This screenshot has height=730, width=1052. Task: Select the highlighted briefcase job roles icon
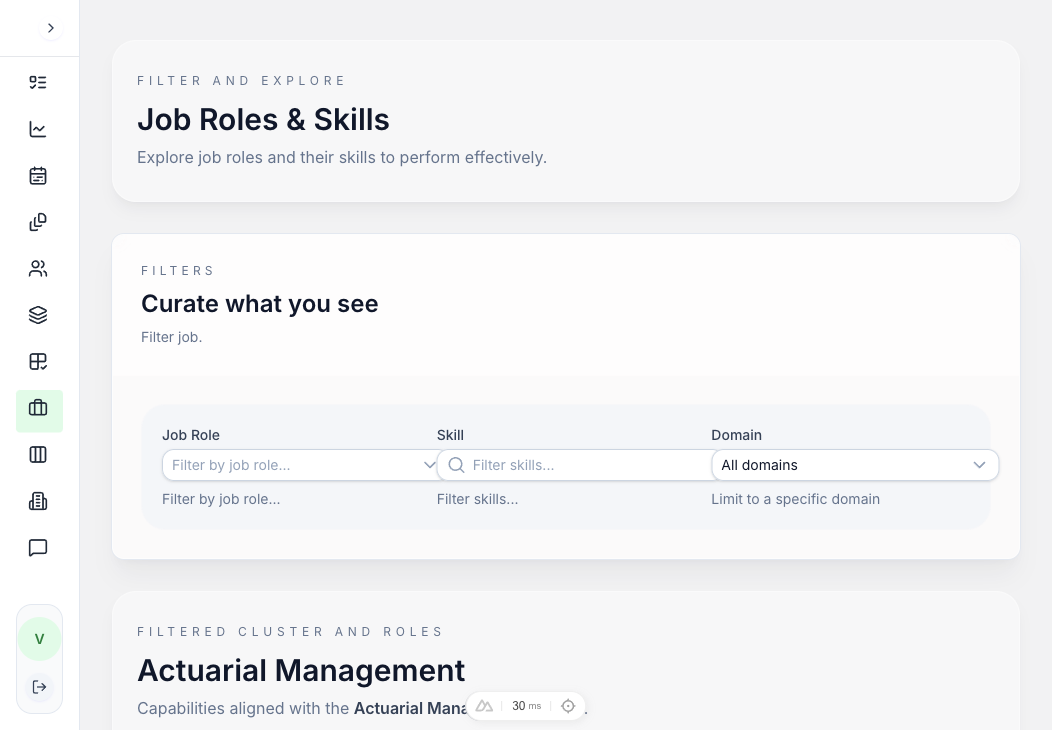39,411
